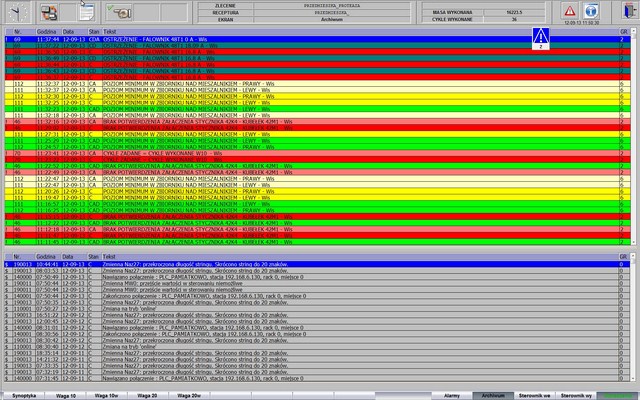
Task: Open the document report icon
Action: 87,12
